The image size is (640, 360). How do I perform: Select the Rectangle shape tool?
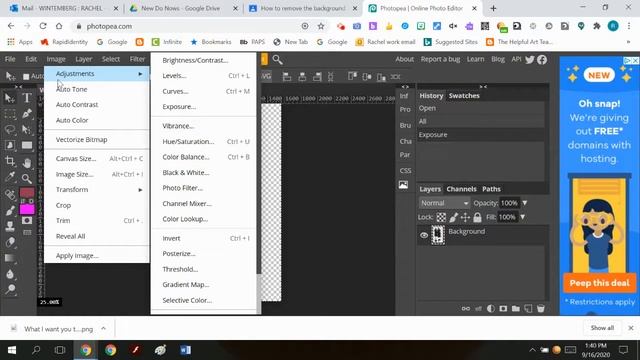tap(27, 145)
